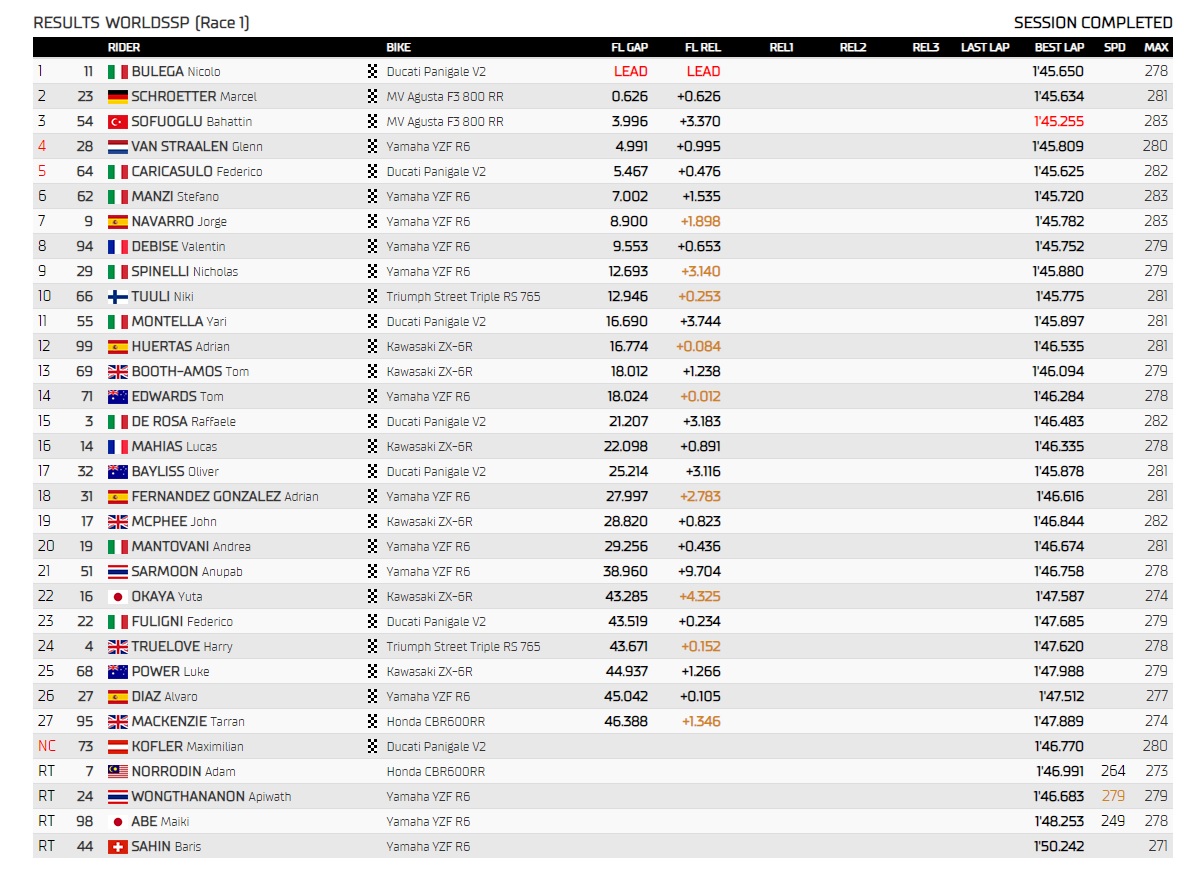Click the RIDER column header
This screenshot has height=873, width=1191.
(x=124, y=47)
